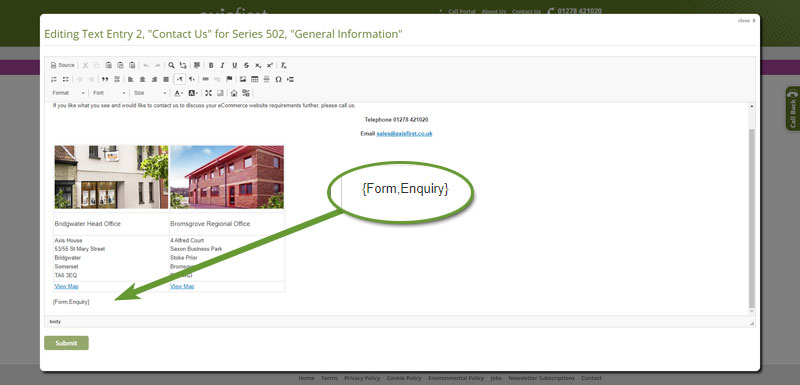Add an anchor with flag icon
The image size is (800, 385).
coord(229,79)
